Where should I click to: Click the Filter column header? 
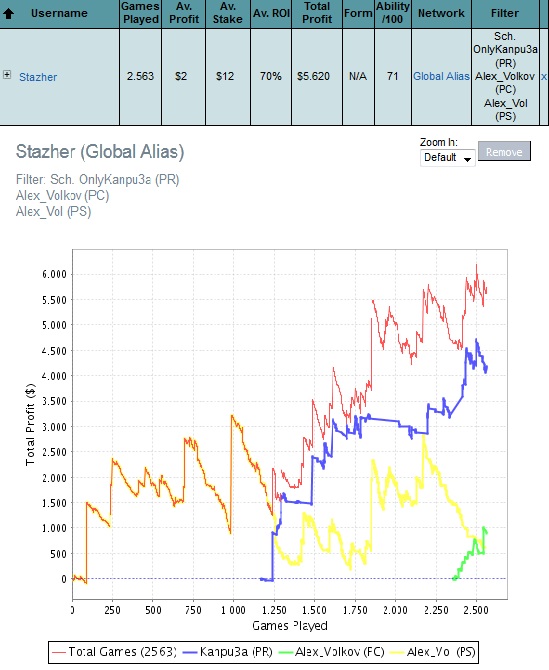tap(505, 14)
